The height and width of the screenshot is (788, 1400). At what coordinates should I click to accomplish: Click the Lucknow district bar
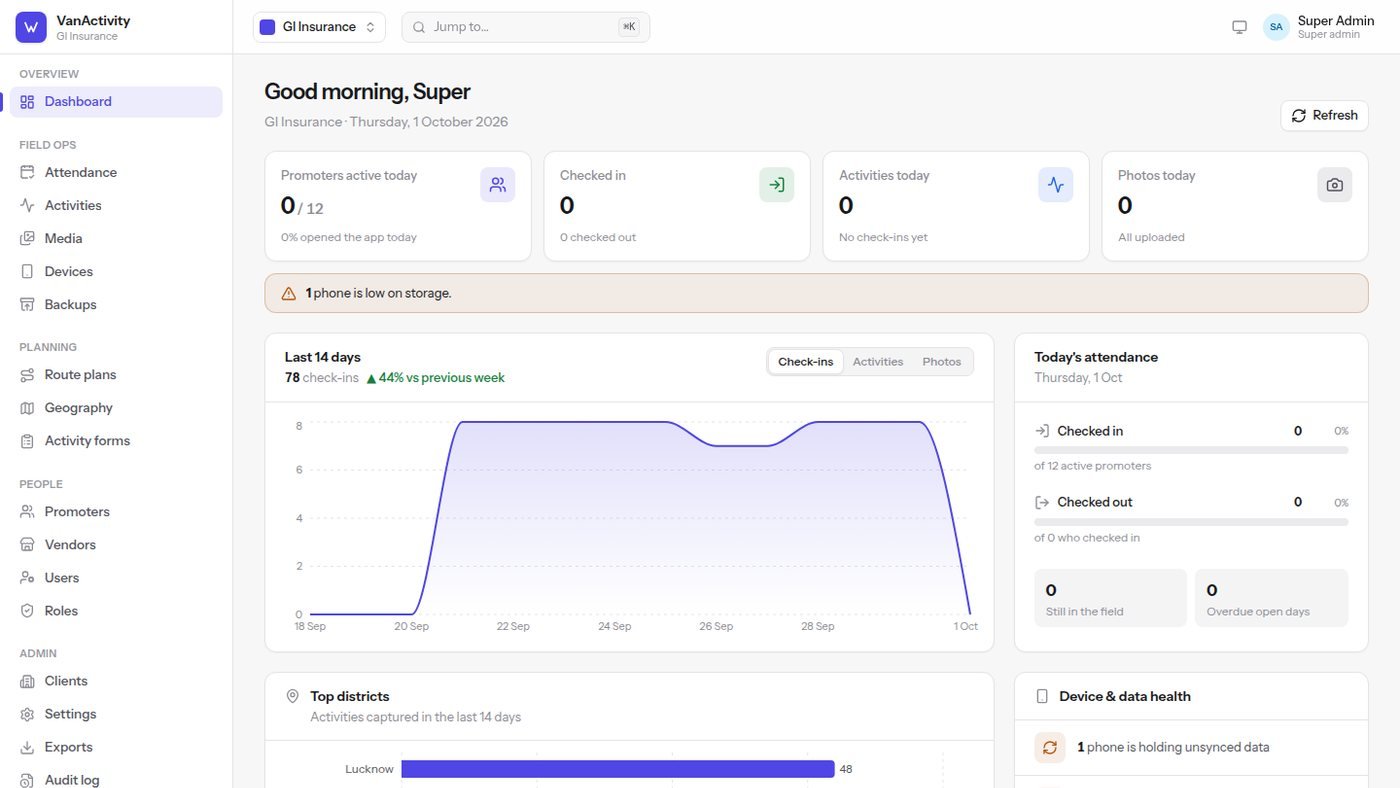[618, 769]
